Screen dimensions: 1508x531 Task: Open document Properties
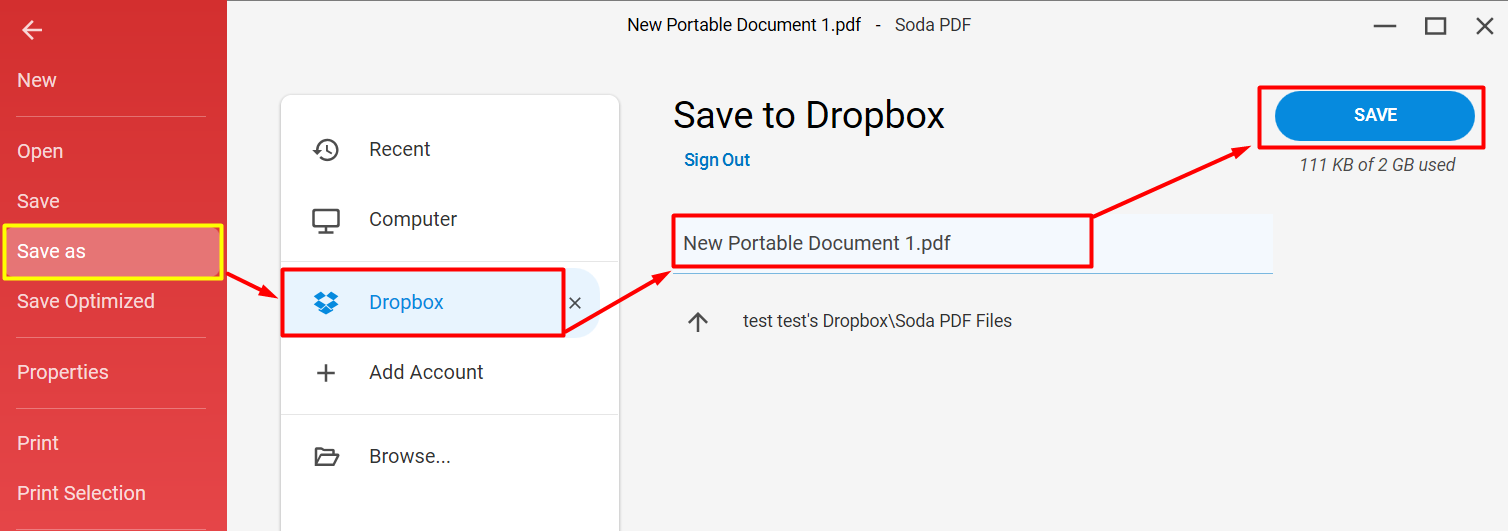coord(63,372)
